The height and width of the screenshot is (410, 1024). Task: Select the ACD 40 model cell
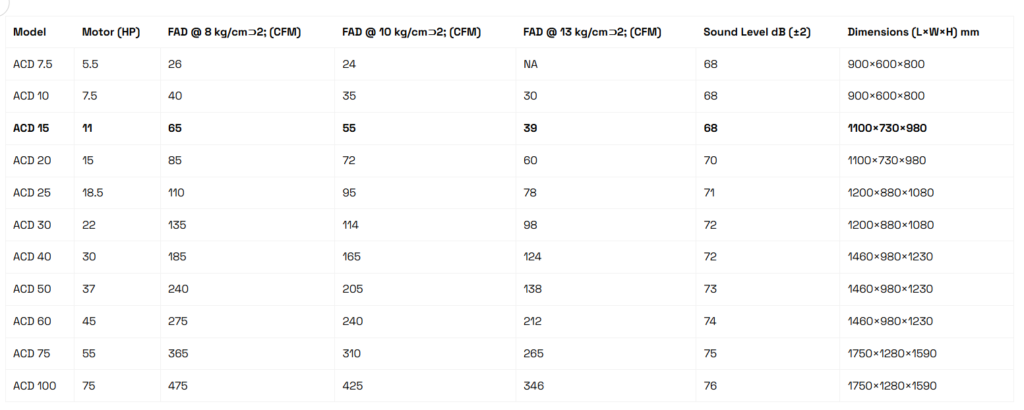[x=29, y=257]
